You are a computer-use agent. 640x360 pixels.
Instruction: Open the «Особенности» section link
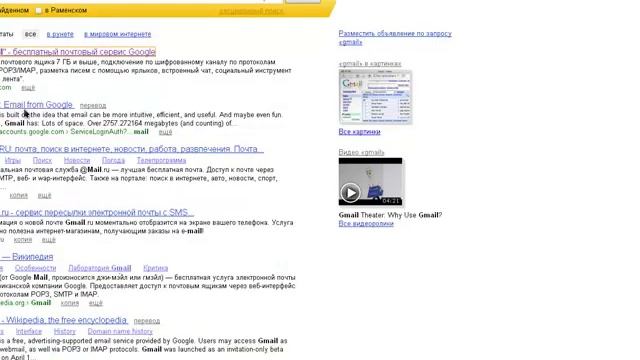[36, 268]
